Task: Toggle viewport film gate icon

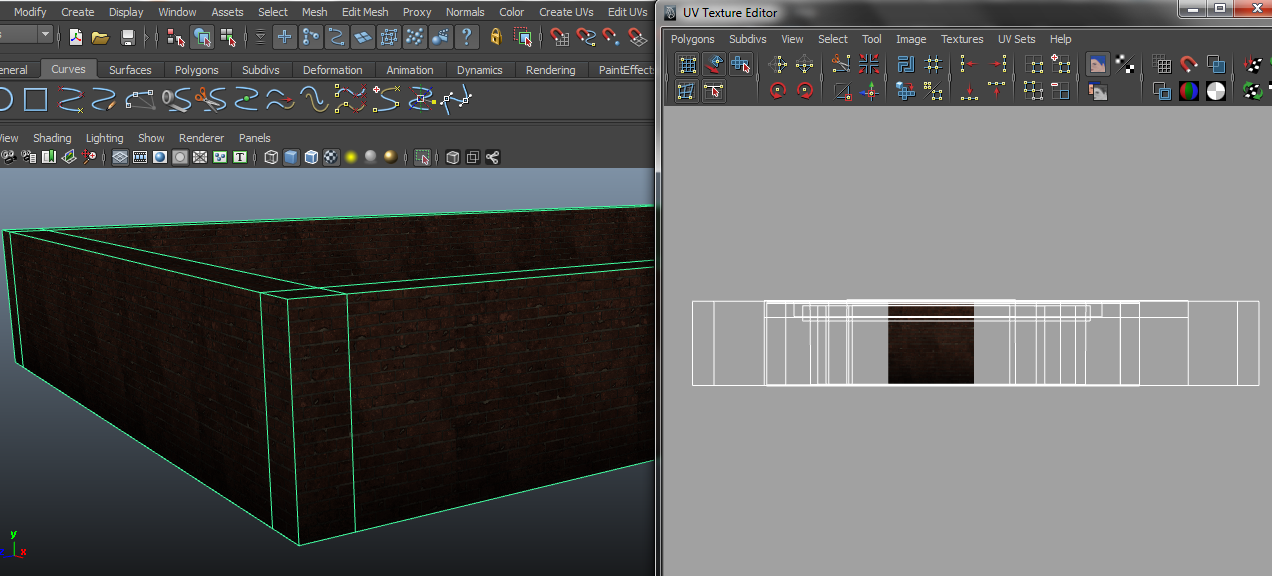Action: click(140, 157)
